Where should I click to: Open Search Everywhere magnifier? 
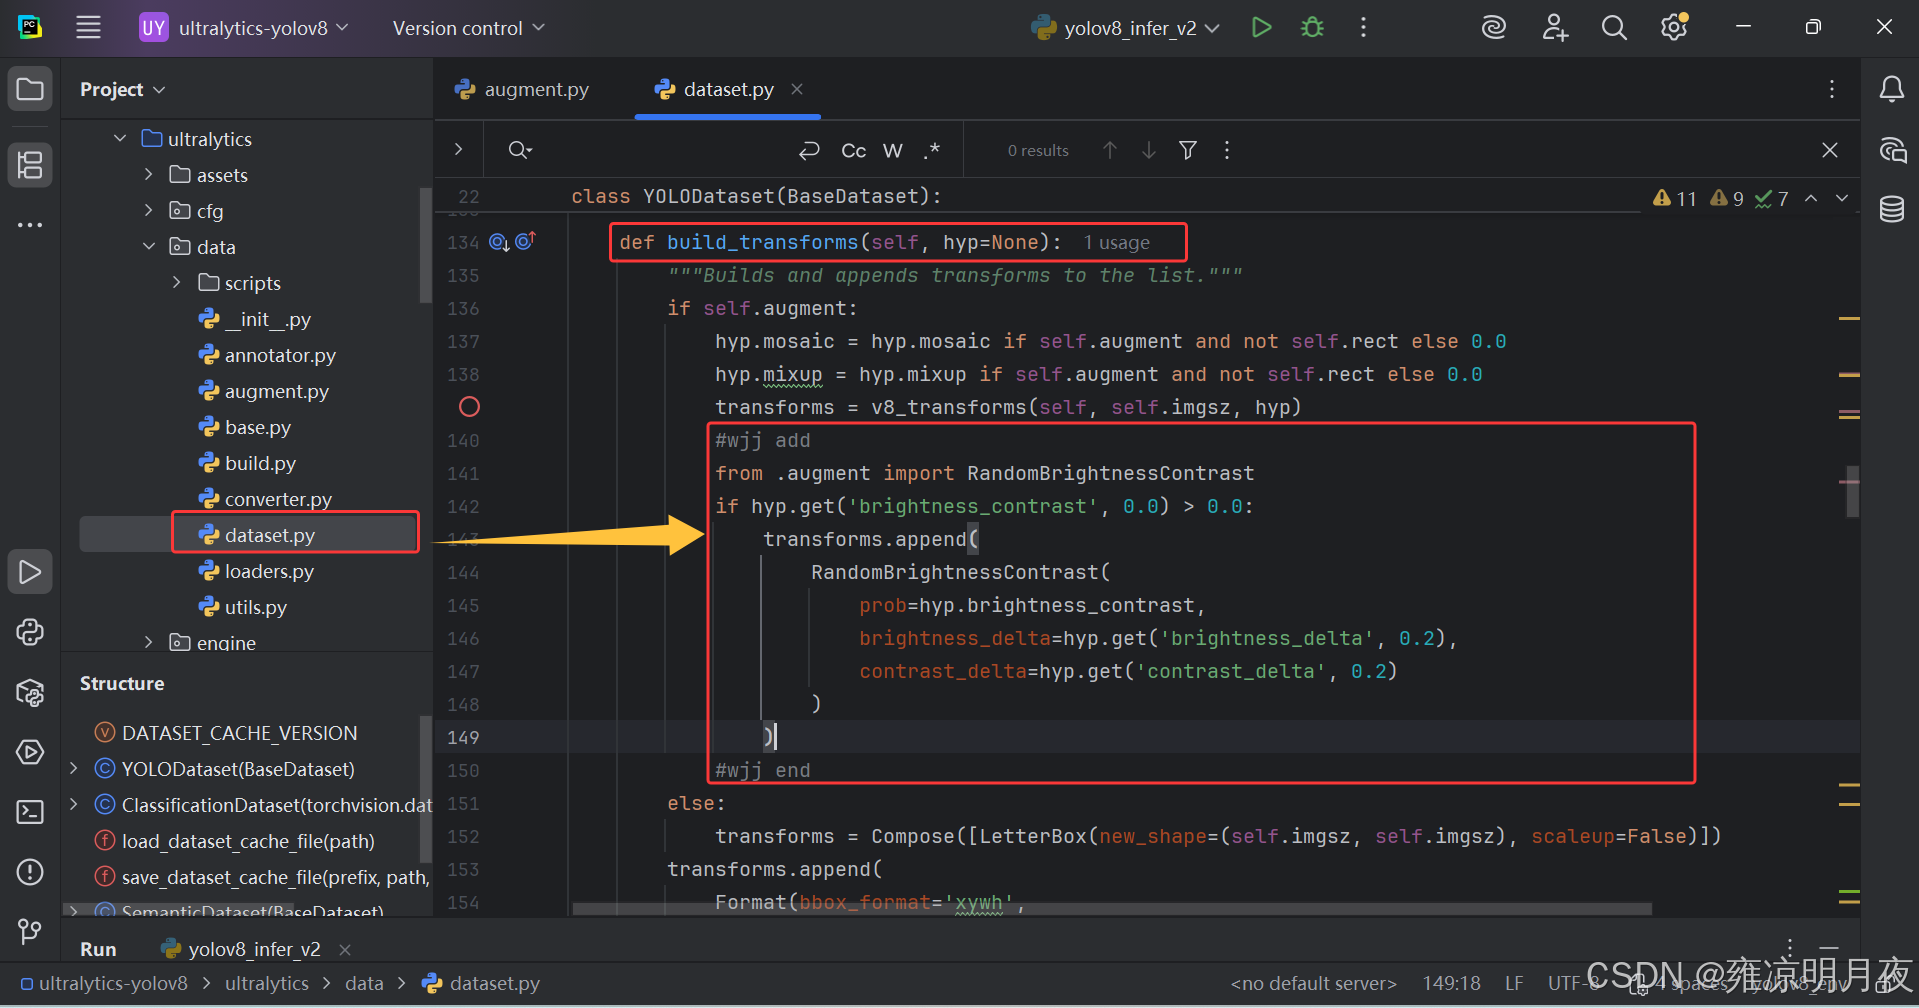pyautogui.click(x=1614, y=28)
